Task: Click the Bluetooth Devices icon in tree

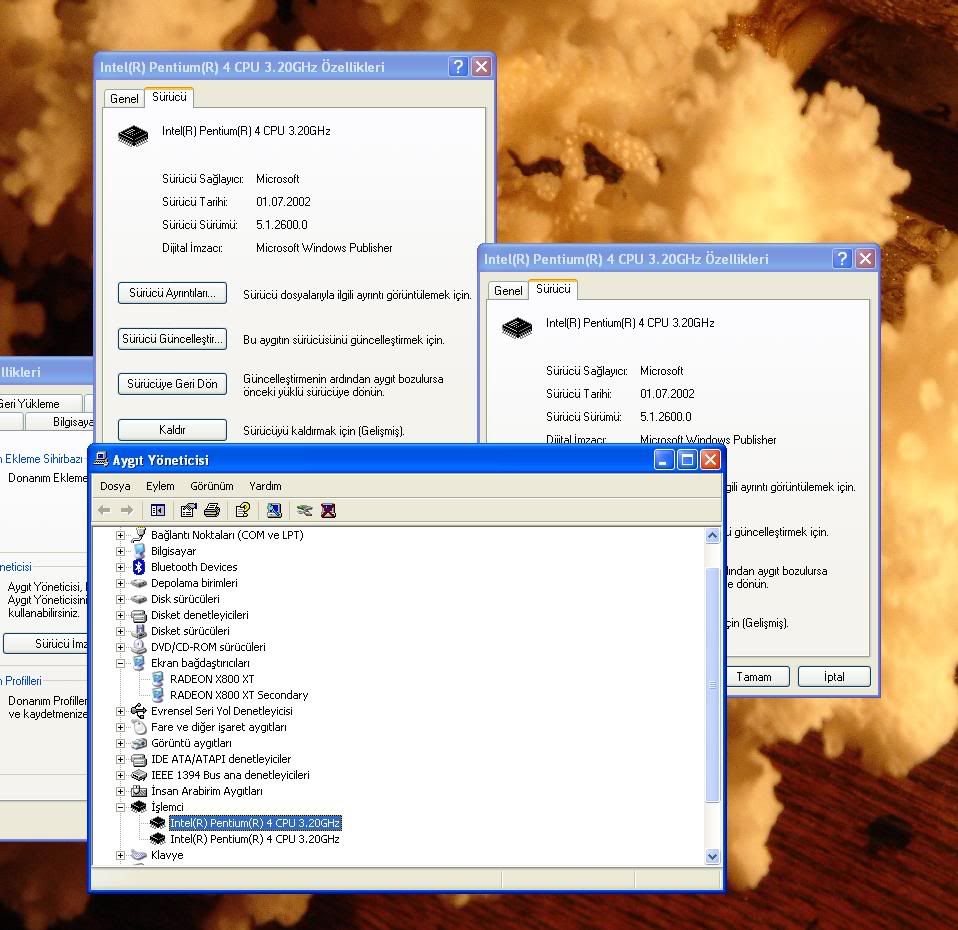Action: click(139, 567)
